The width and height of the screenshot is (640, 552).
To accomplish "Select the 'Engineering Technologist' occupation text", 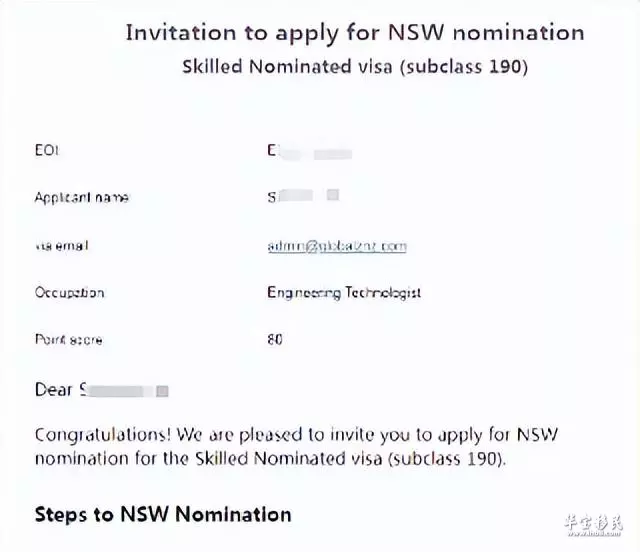I will point(344,293).
